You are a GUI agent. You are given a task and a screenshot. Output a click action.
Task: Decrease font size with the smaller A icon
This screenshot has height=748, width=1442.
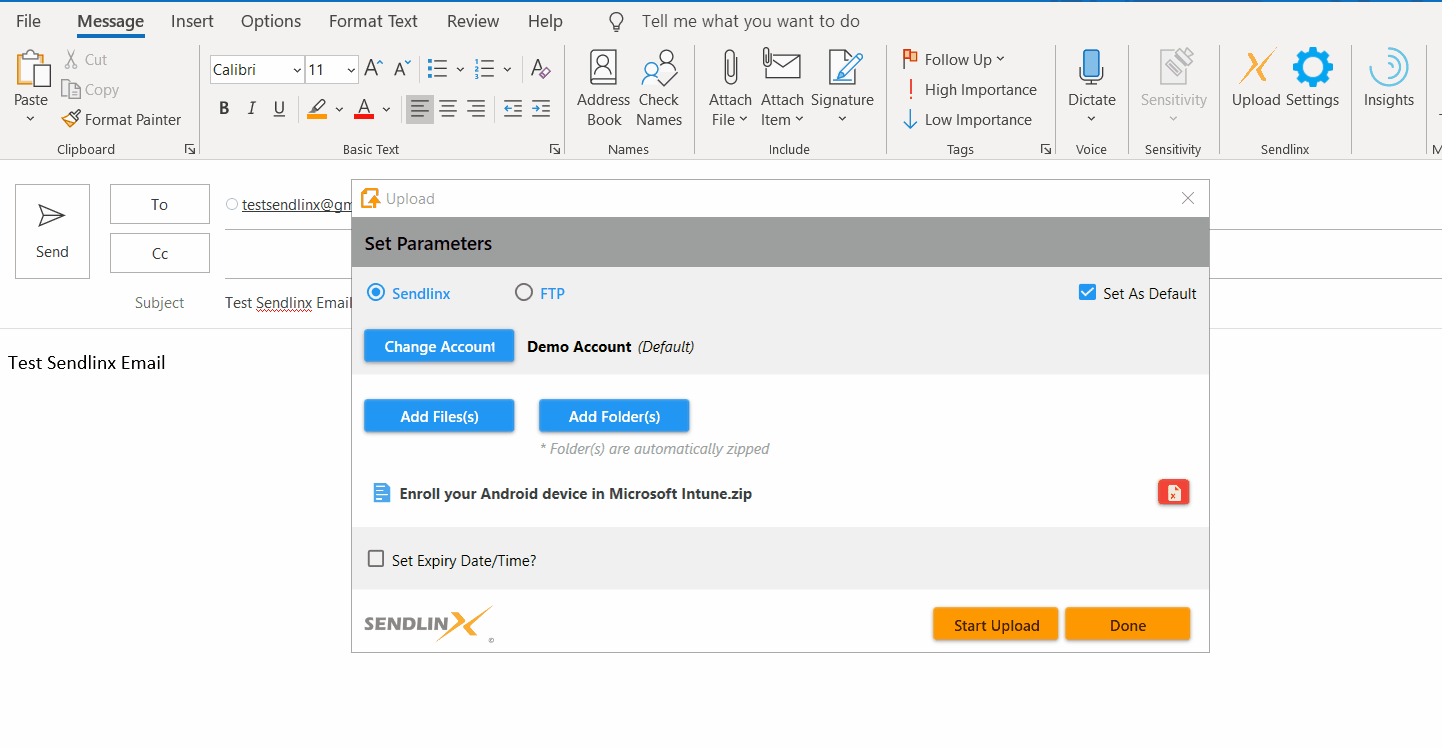point(402,69)
